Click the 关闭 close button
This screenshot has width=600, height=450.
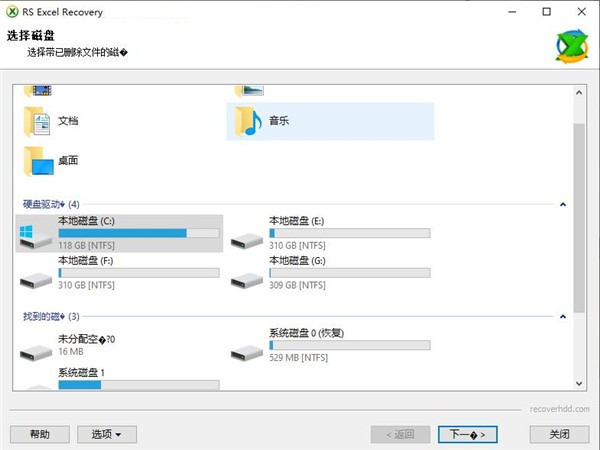coord(559,434)
